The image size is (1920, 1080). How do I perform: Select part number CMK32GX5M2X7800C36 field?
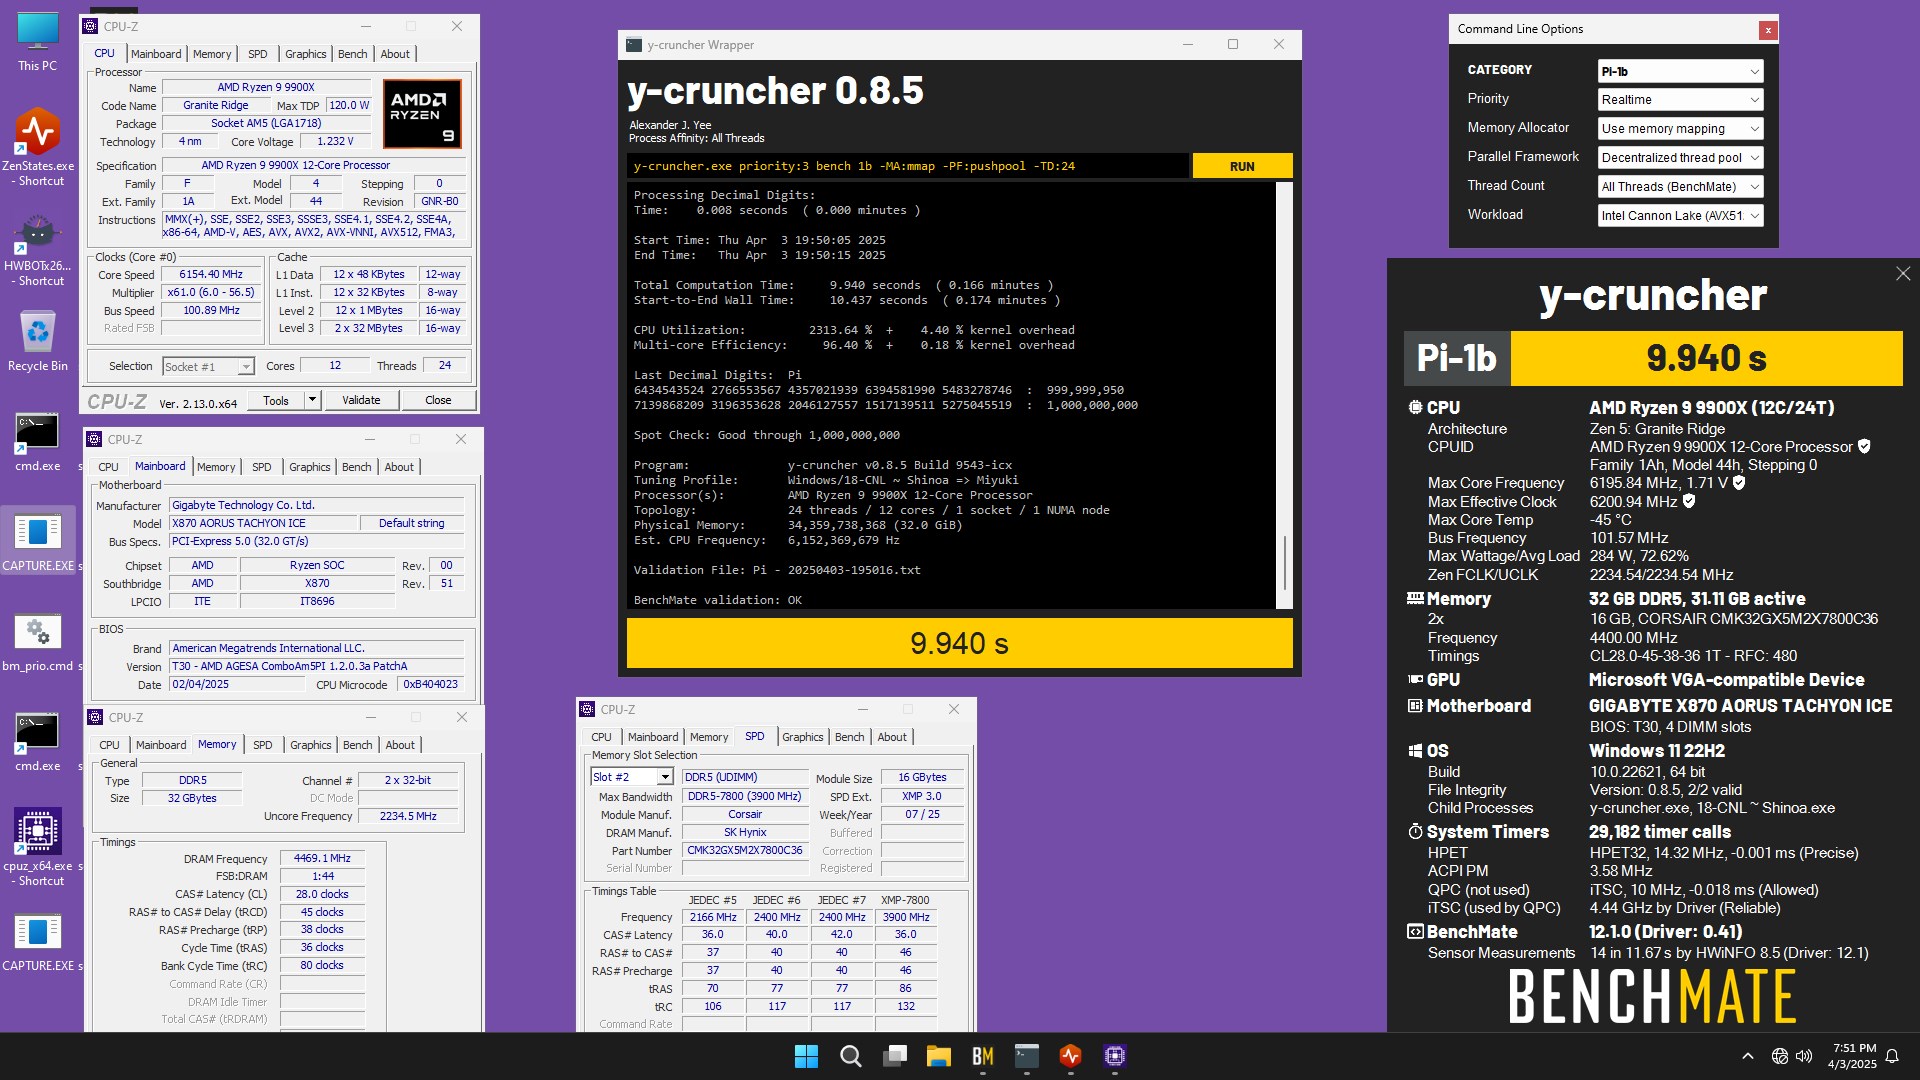point(744,850)
